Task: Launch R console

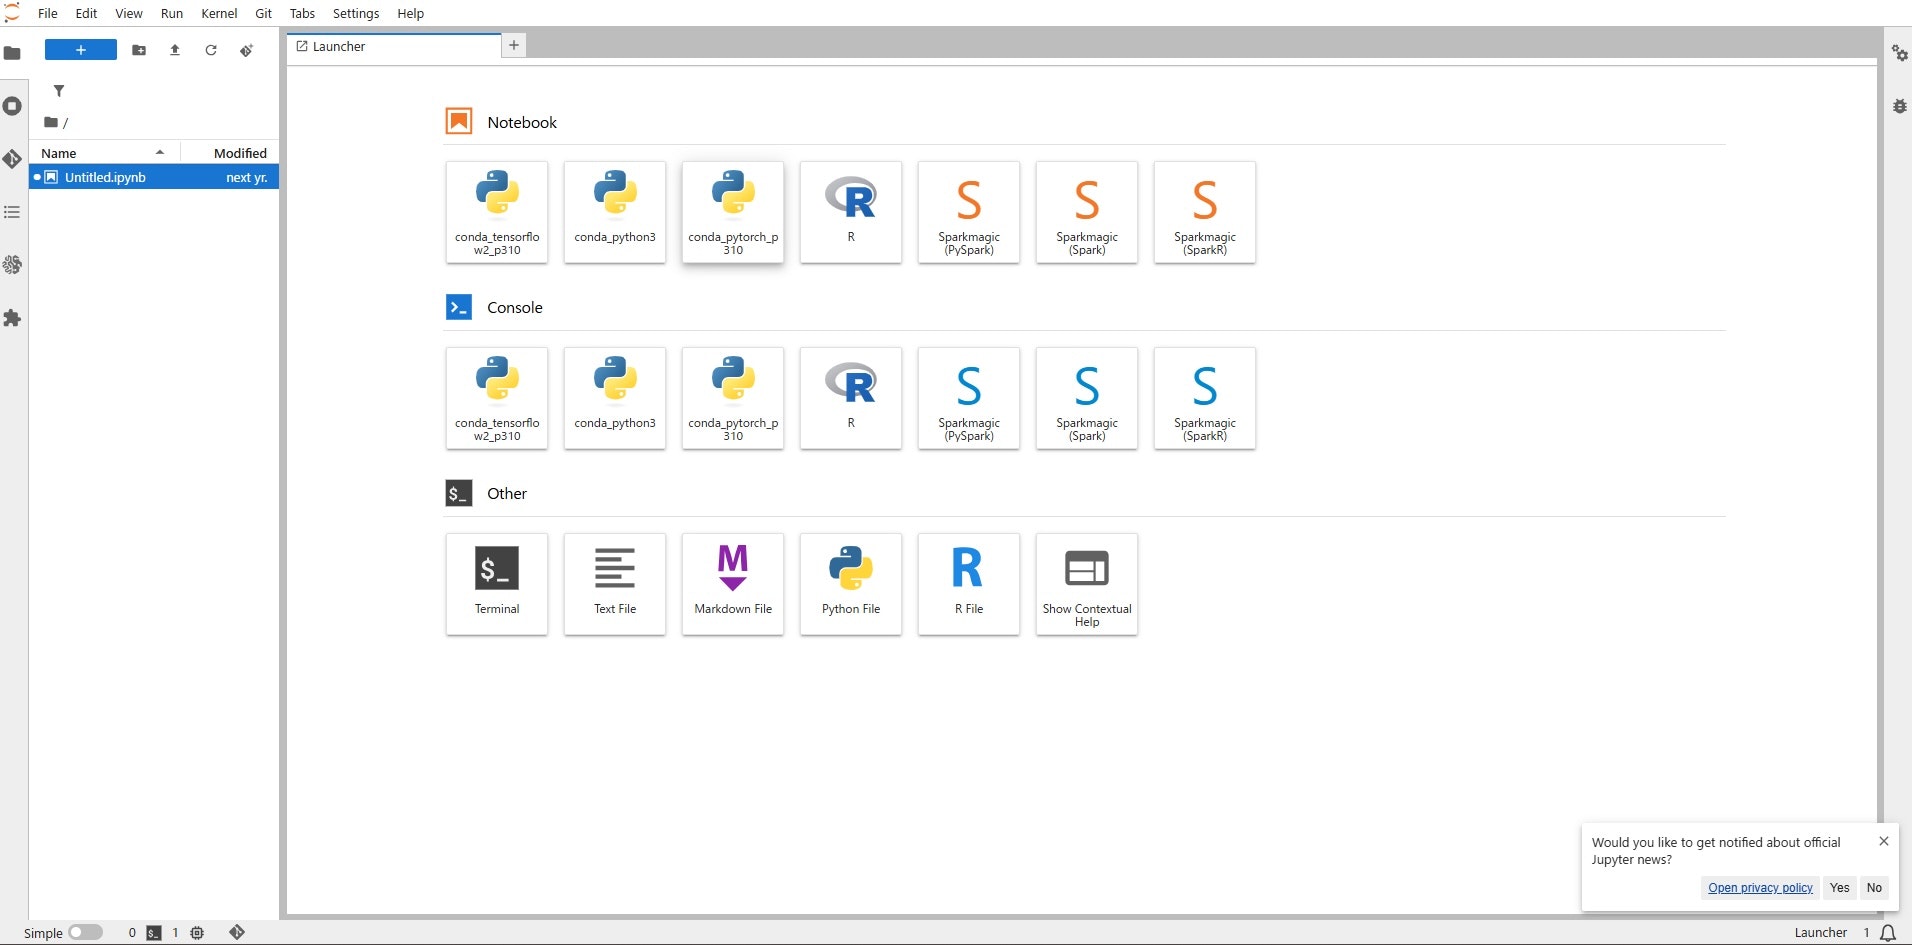Action: coord(851,398)
